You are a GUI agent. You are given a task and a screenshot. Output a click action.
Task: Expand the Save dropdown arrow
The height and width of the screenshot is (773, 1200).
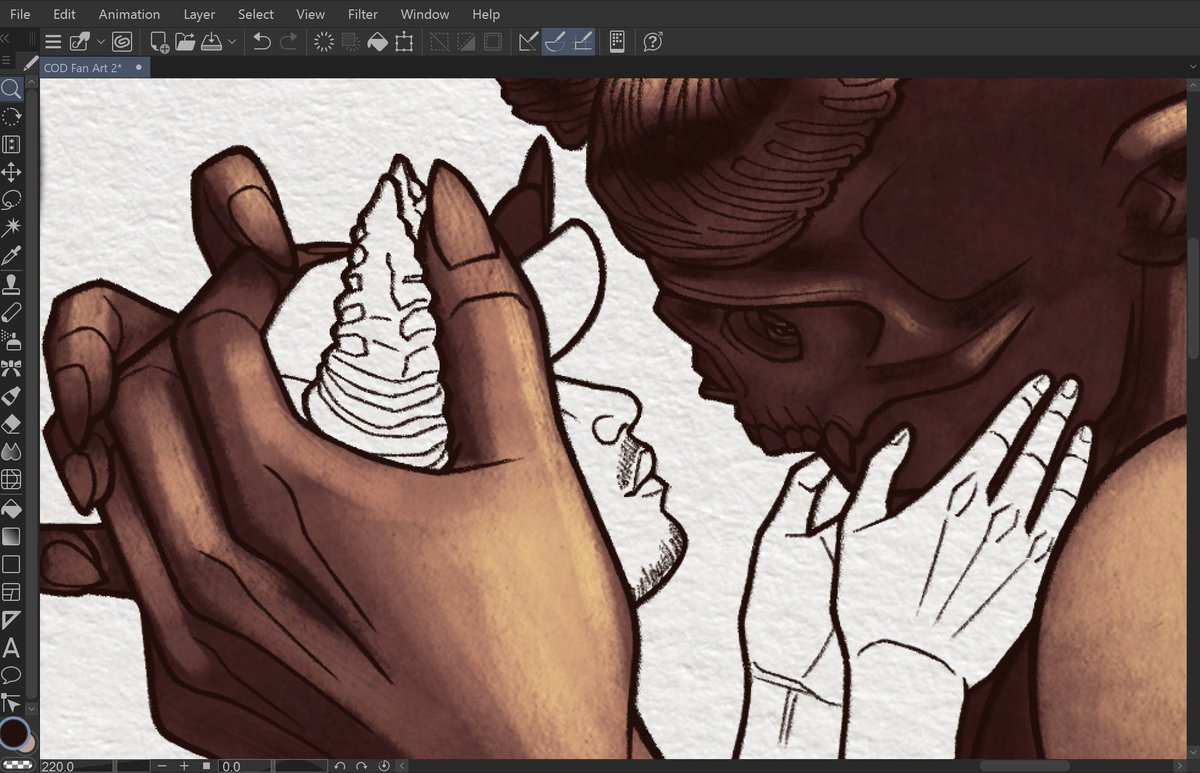232,42
